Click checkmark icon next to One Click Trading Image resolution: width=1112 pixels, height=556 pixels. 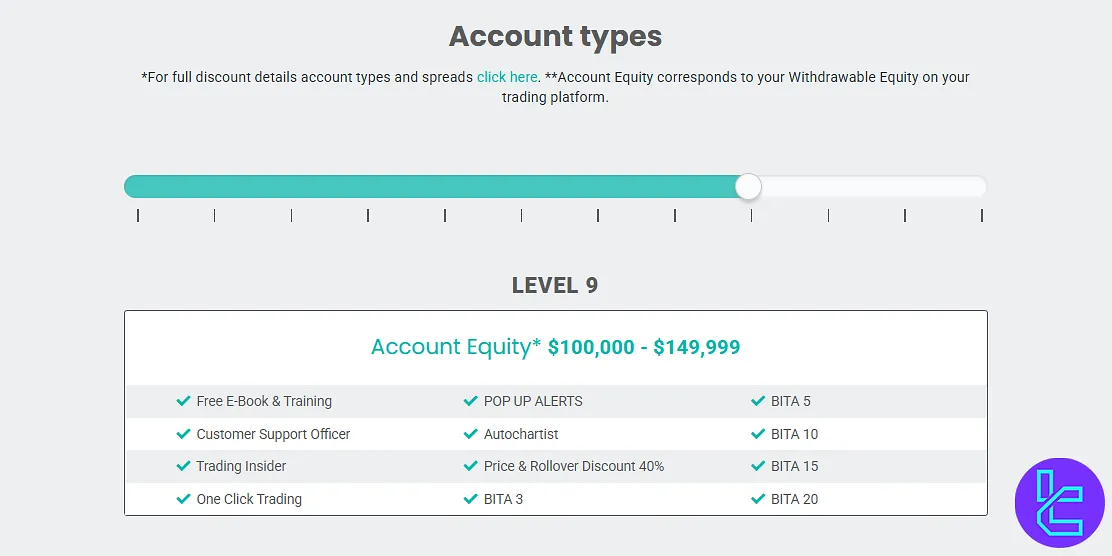coord(183,499)
